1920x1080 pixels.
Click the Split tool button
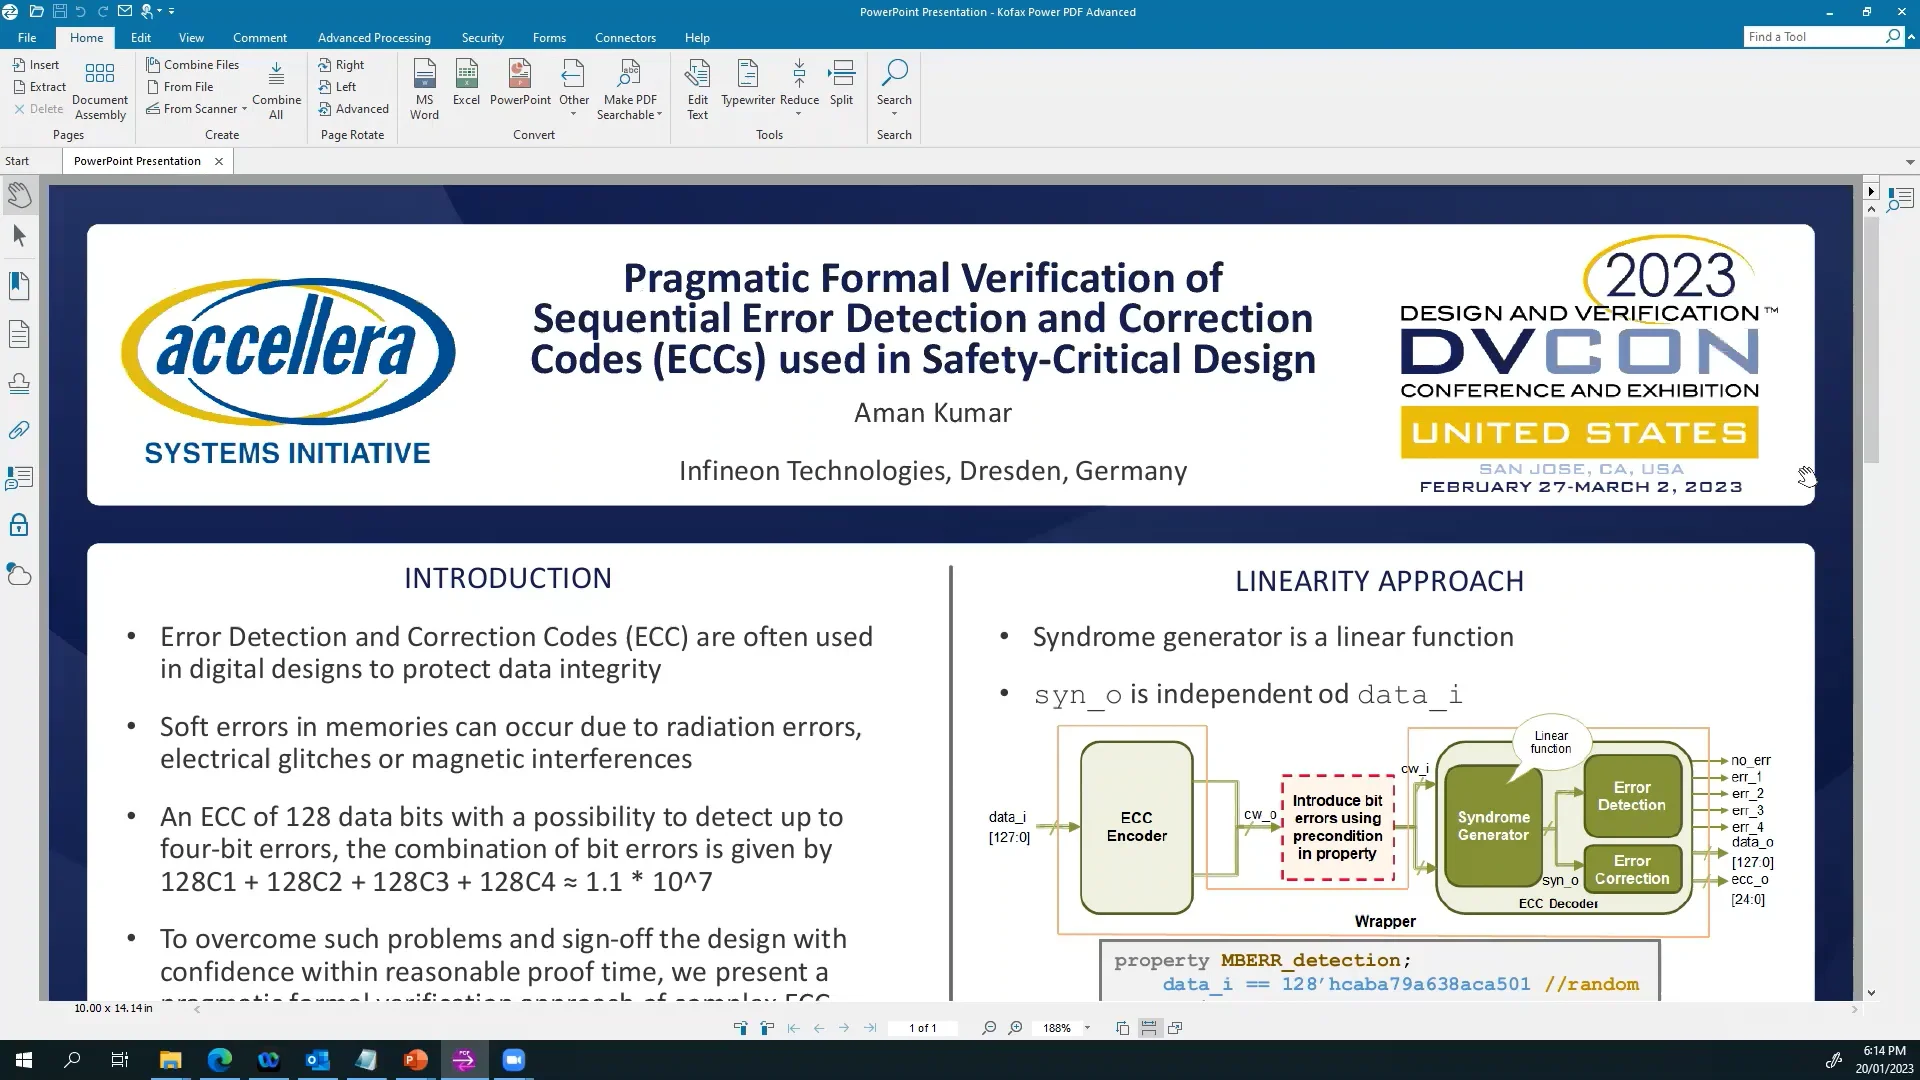click(841, 88)
